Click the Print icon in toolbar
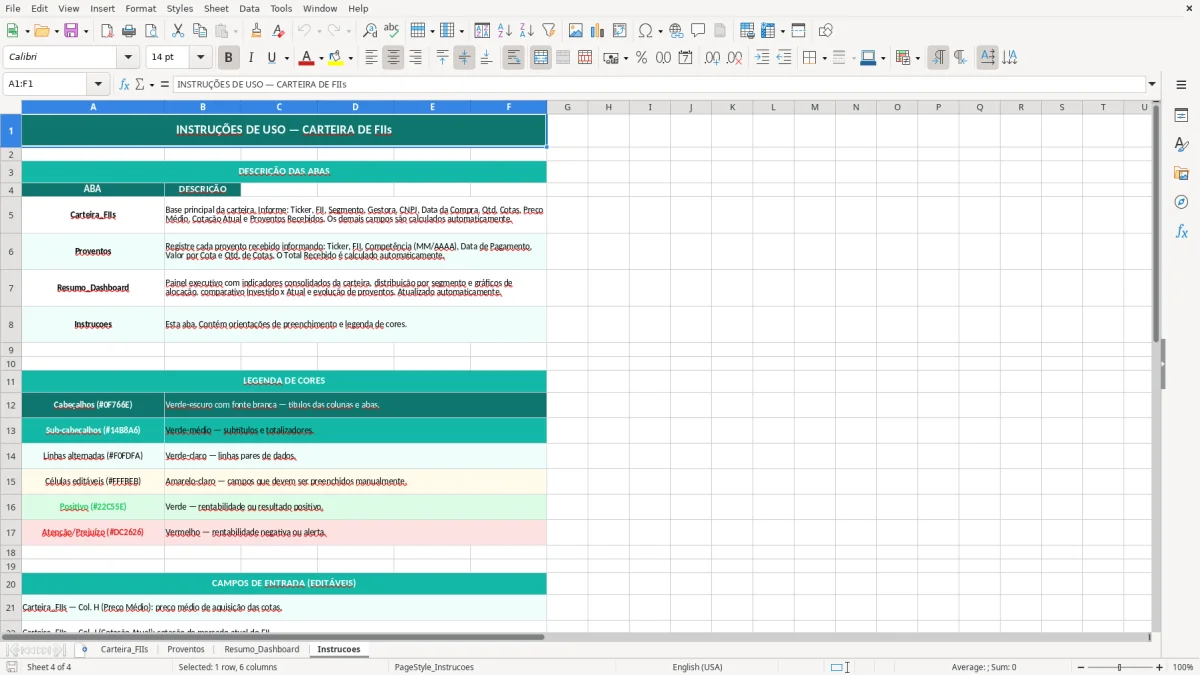1200x675 pixels. [x=129, y=31]
